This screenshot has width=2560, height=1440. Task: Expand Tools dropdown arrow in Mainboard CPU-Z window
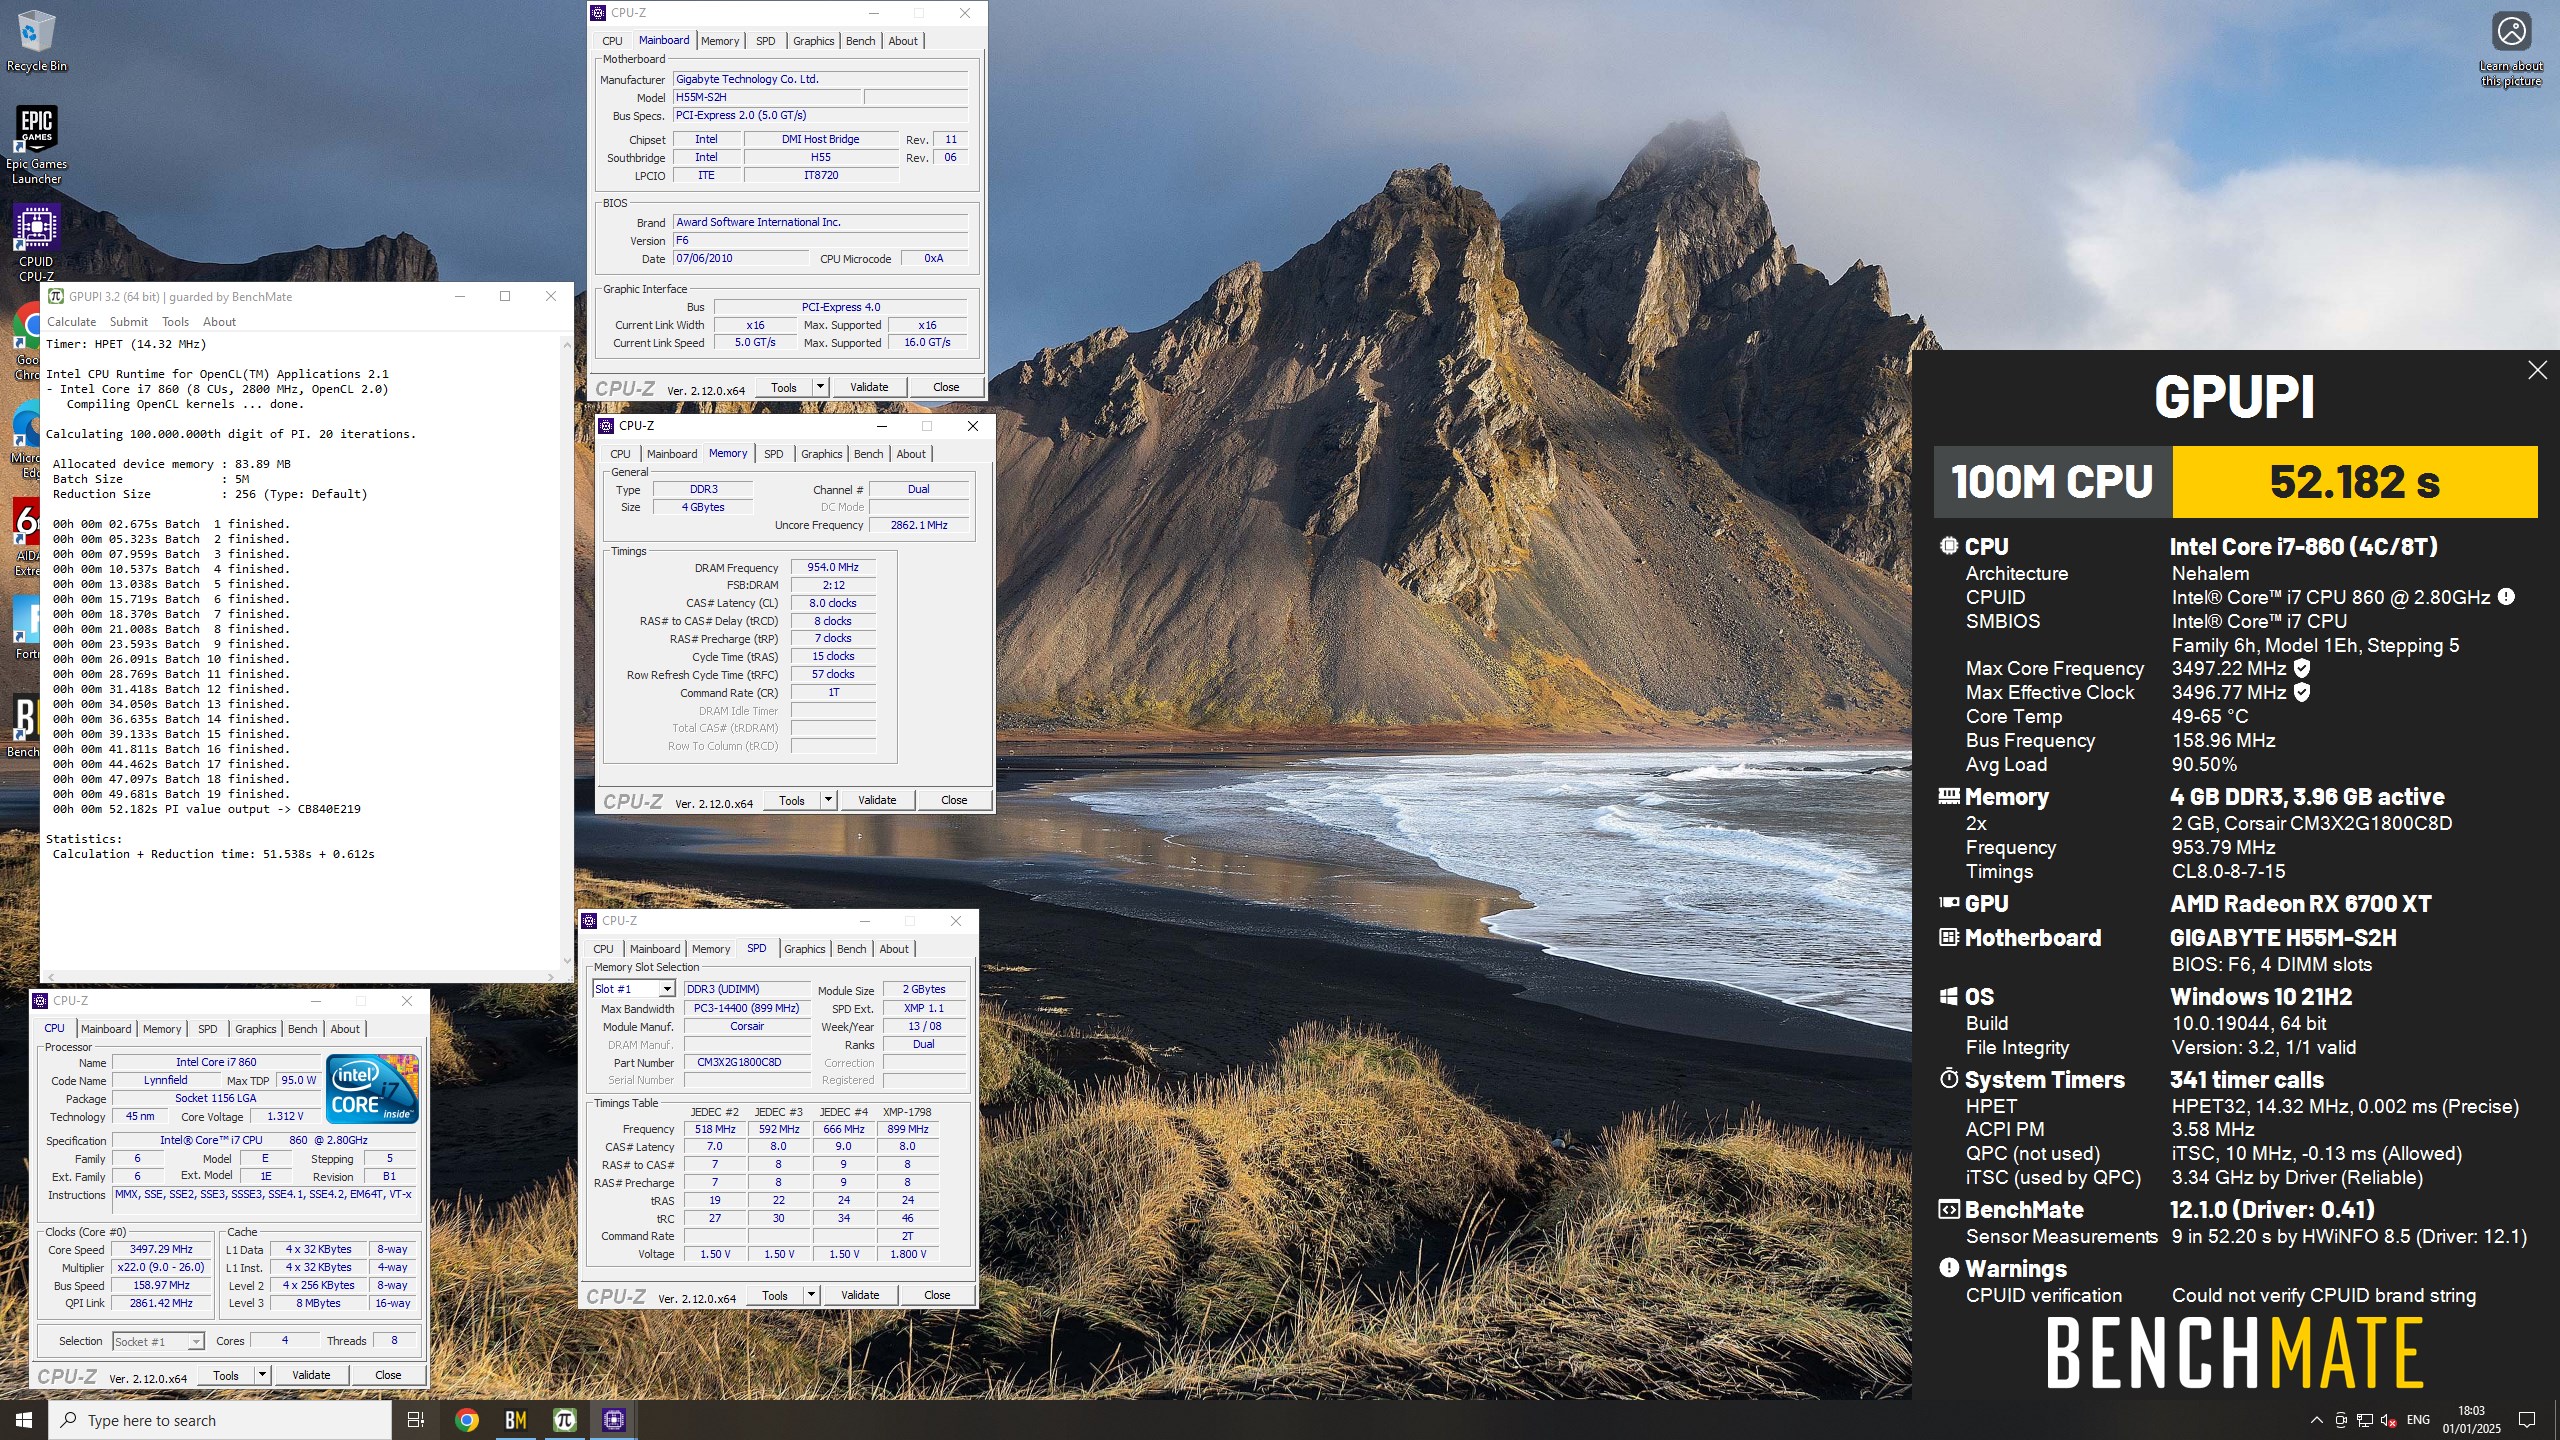(820, 387)
